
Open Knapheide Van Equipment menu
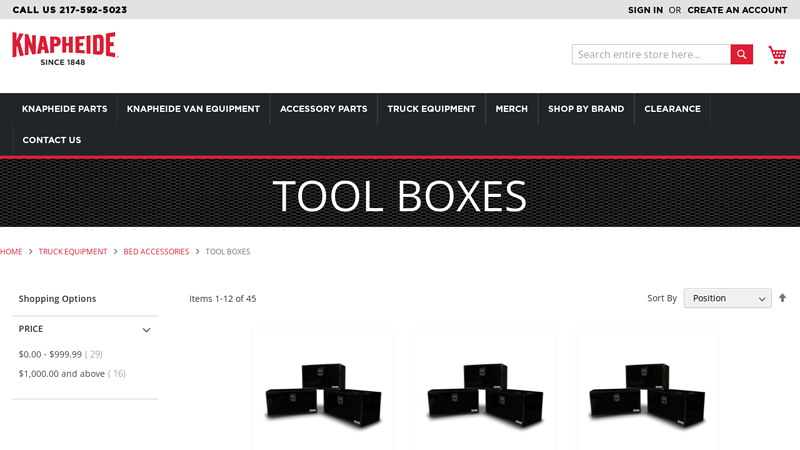coord(193,109)
